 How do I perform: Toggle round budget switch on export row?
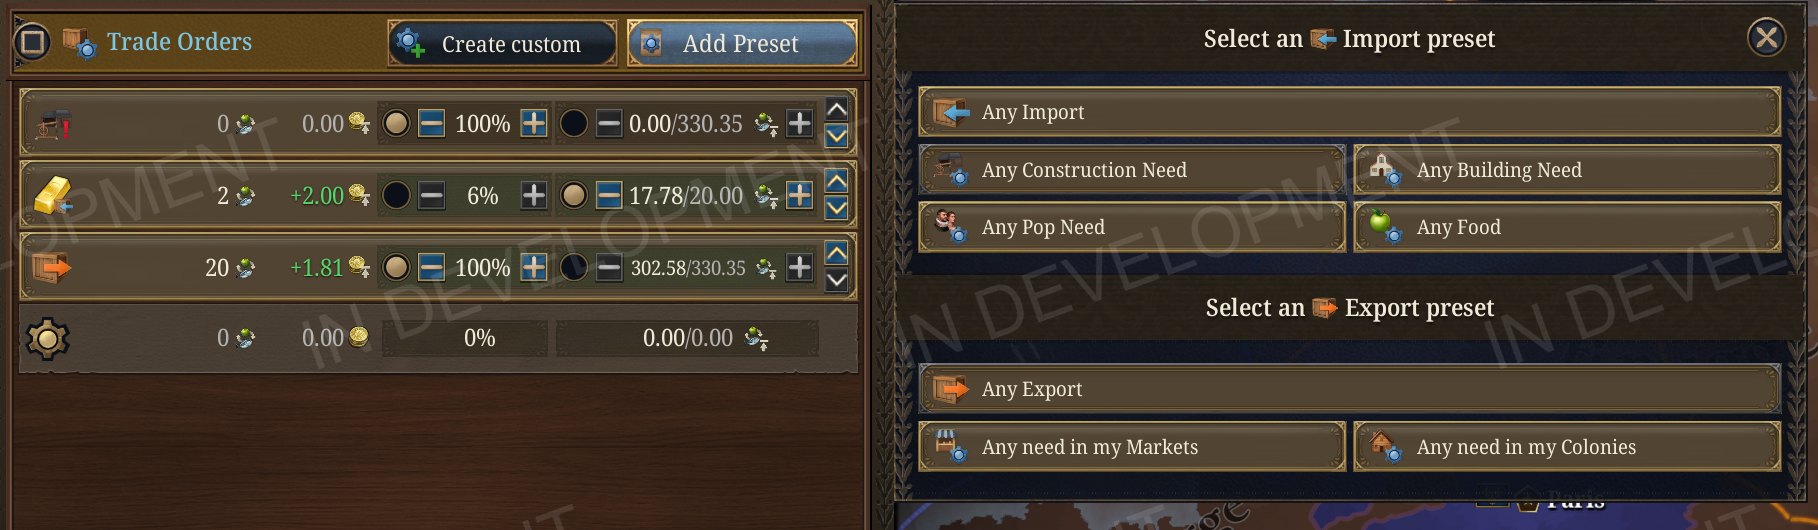click(574, 267)
